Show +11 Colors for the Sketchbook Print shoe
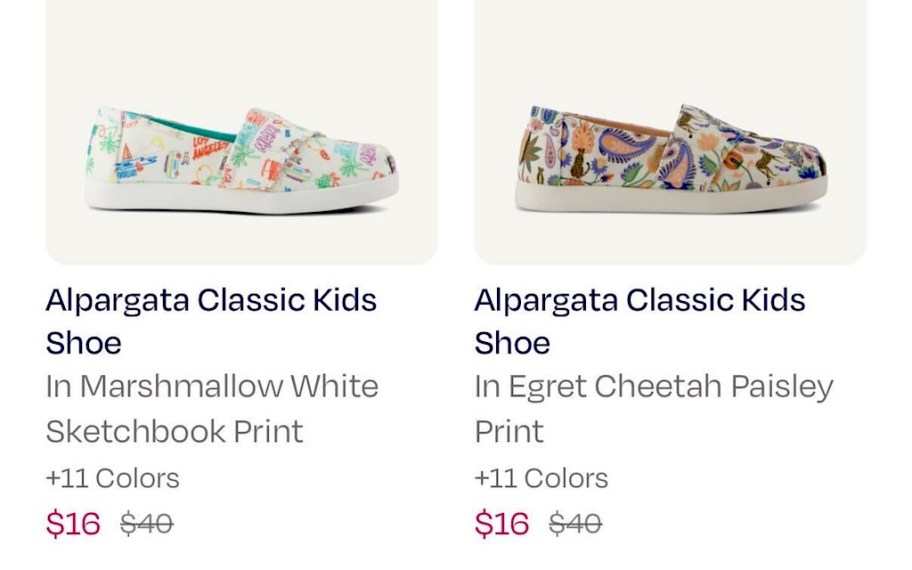This screenshot has height=570, width=912. [x=112, y=478]
